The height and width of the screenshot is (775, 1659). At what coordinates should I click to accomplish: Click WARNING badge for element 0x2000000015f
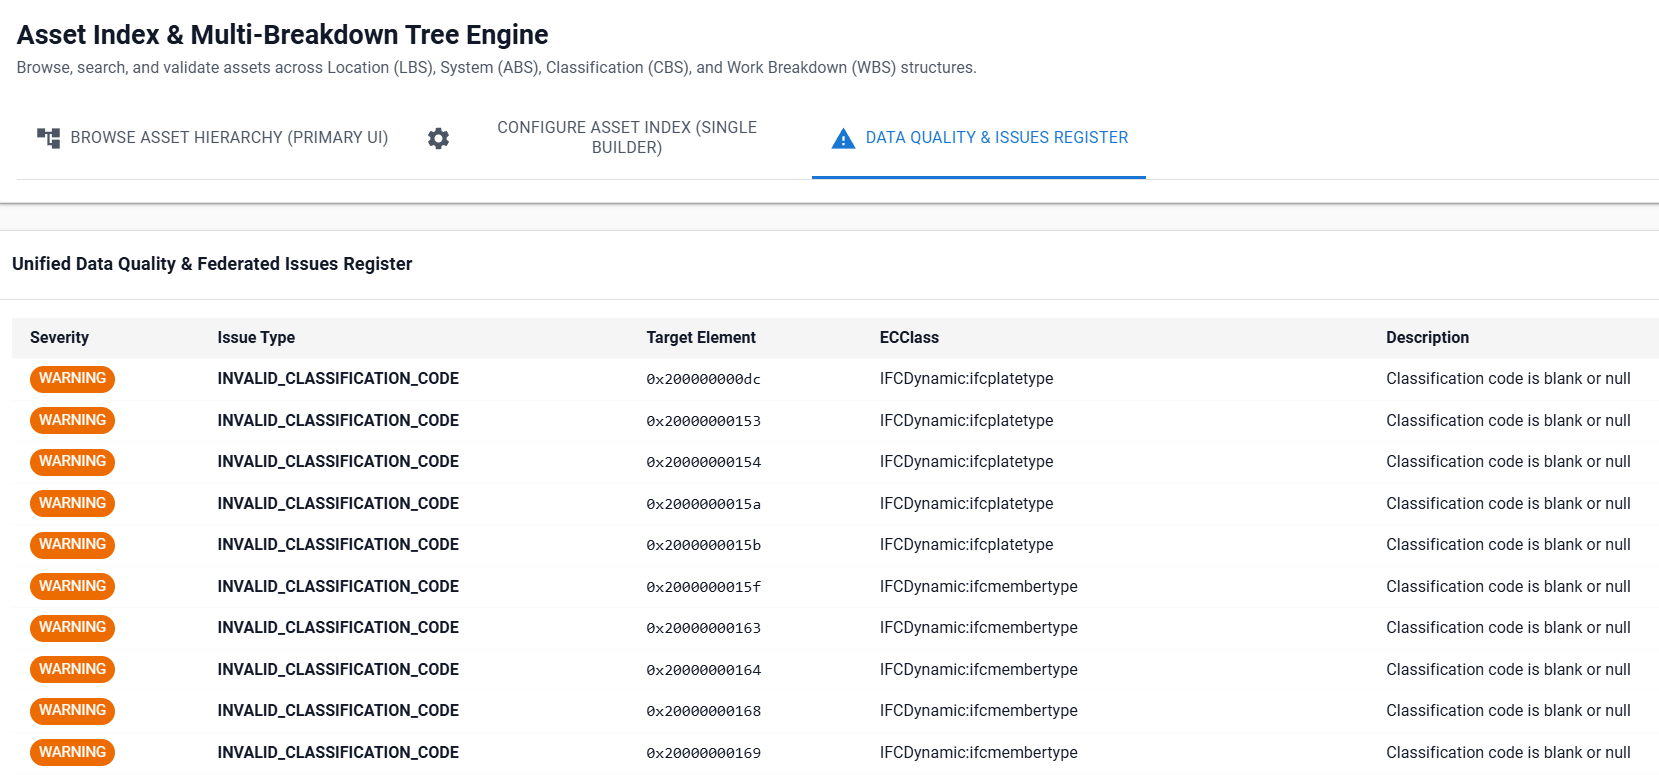(72, 586)
